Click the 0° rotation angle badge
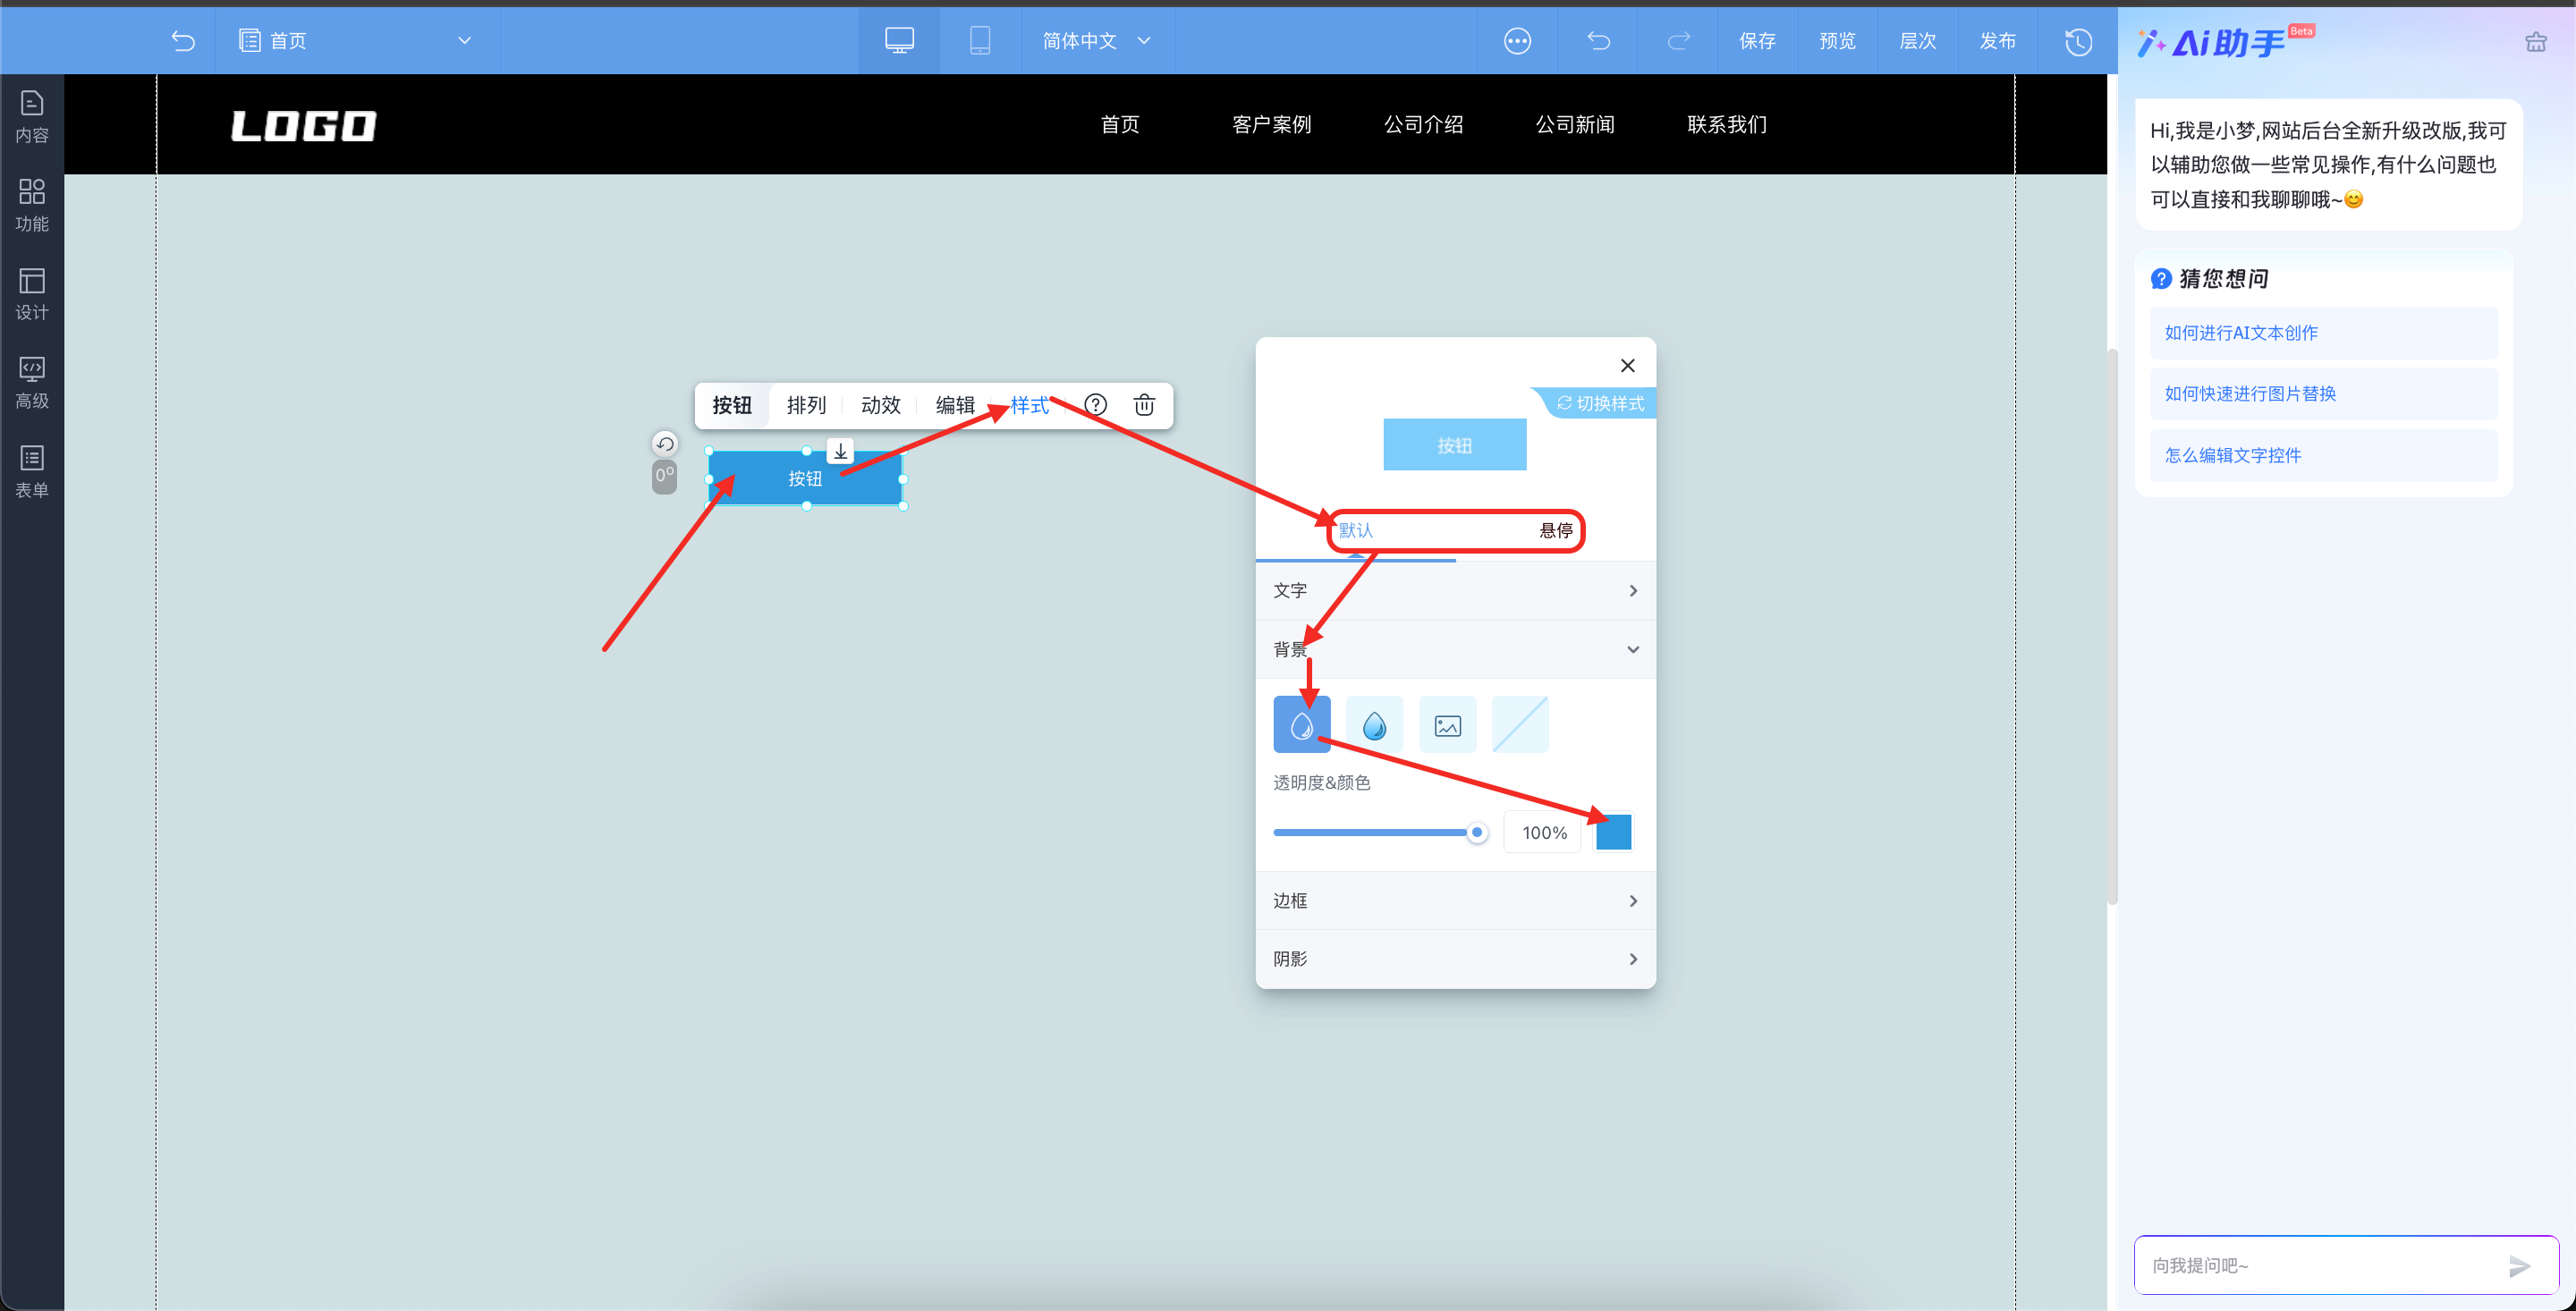Viewport: 2576px width, 1311px height. (x=665, y=476)
